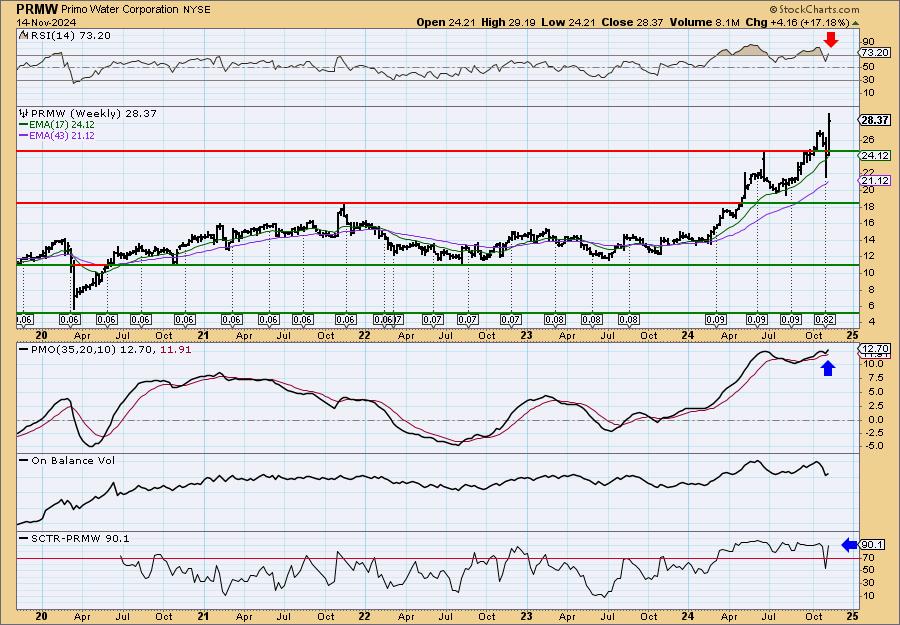
Task: Click the 21.12 EMA price axis tag
Action: [x=874, y=181]
